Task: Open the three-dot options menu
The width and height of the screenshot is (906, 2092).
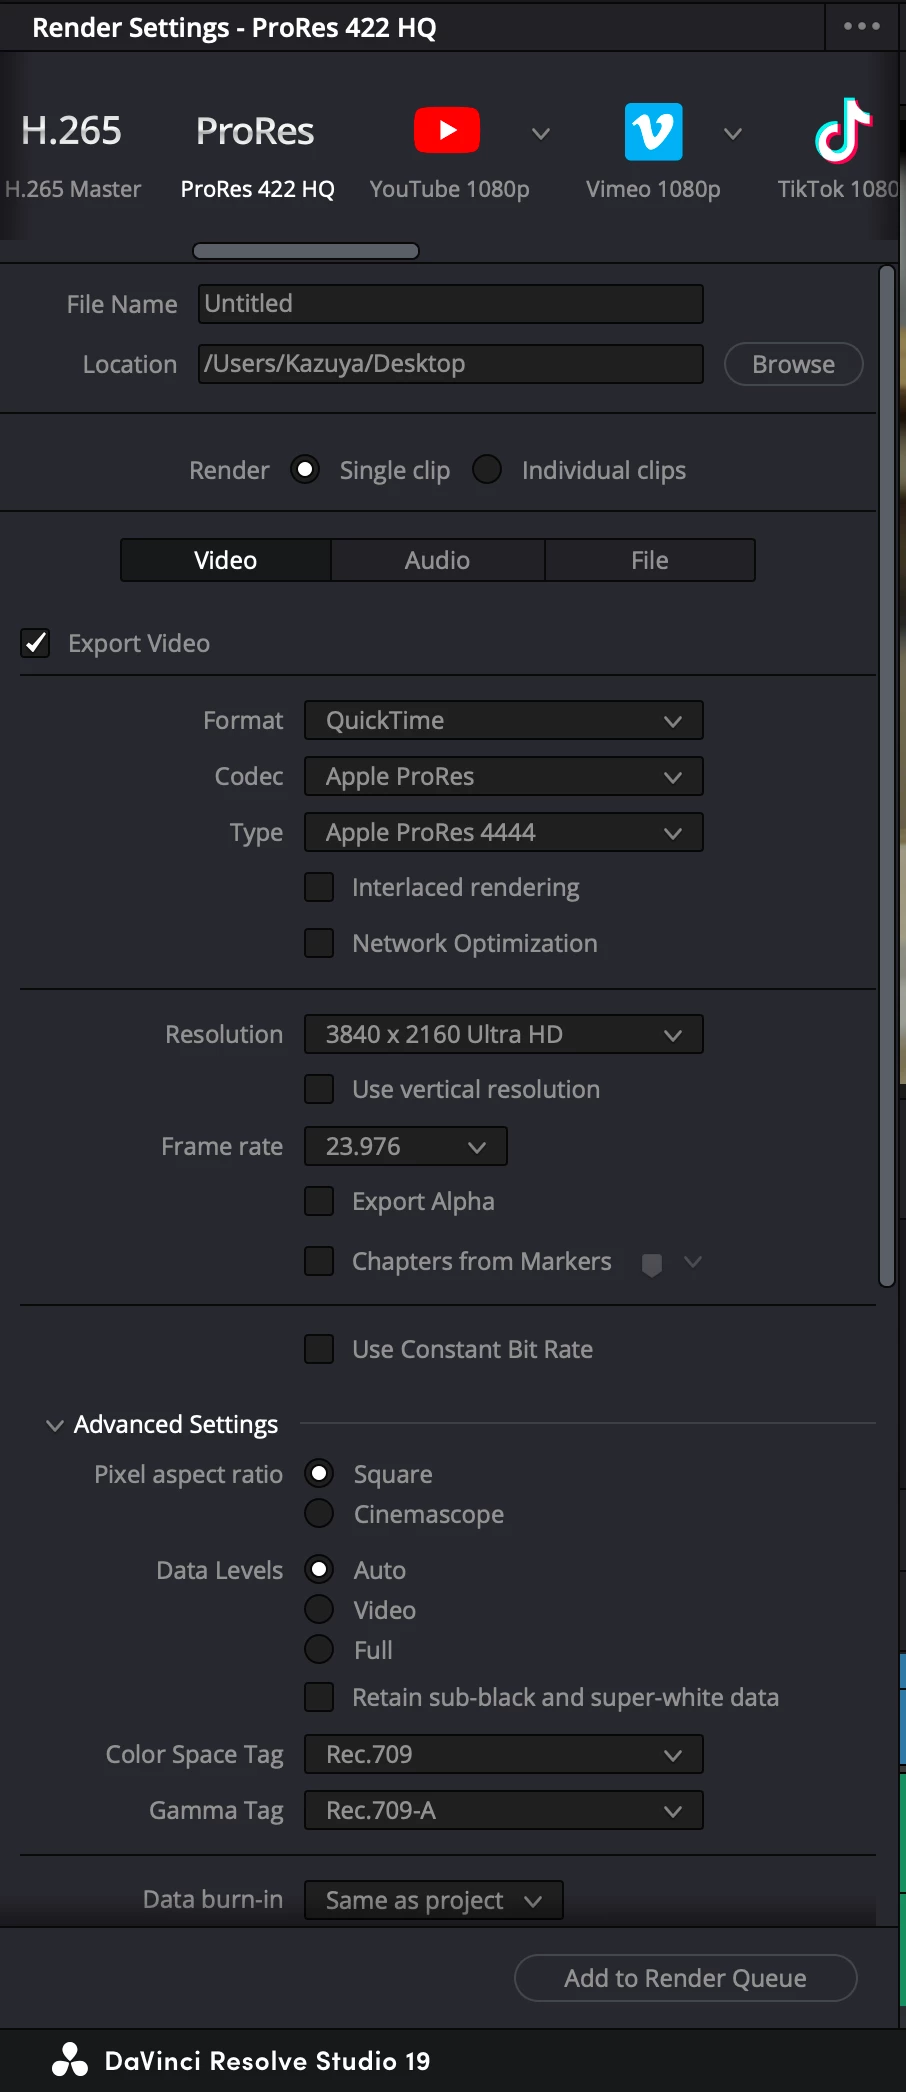Action: [861, 26]
